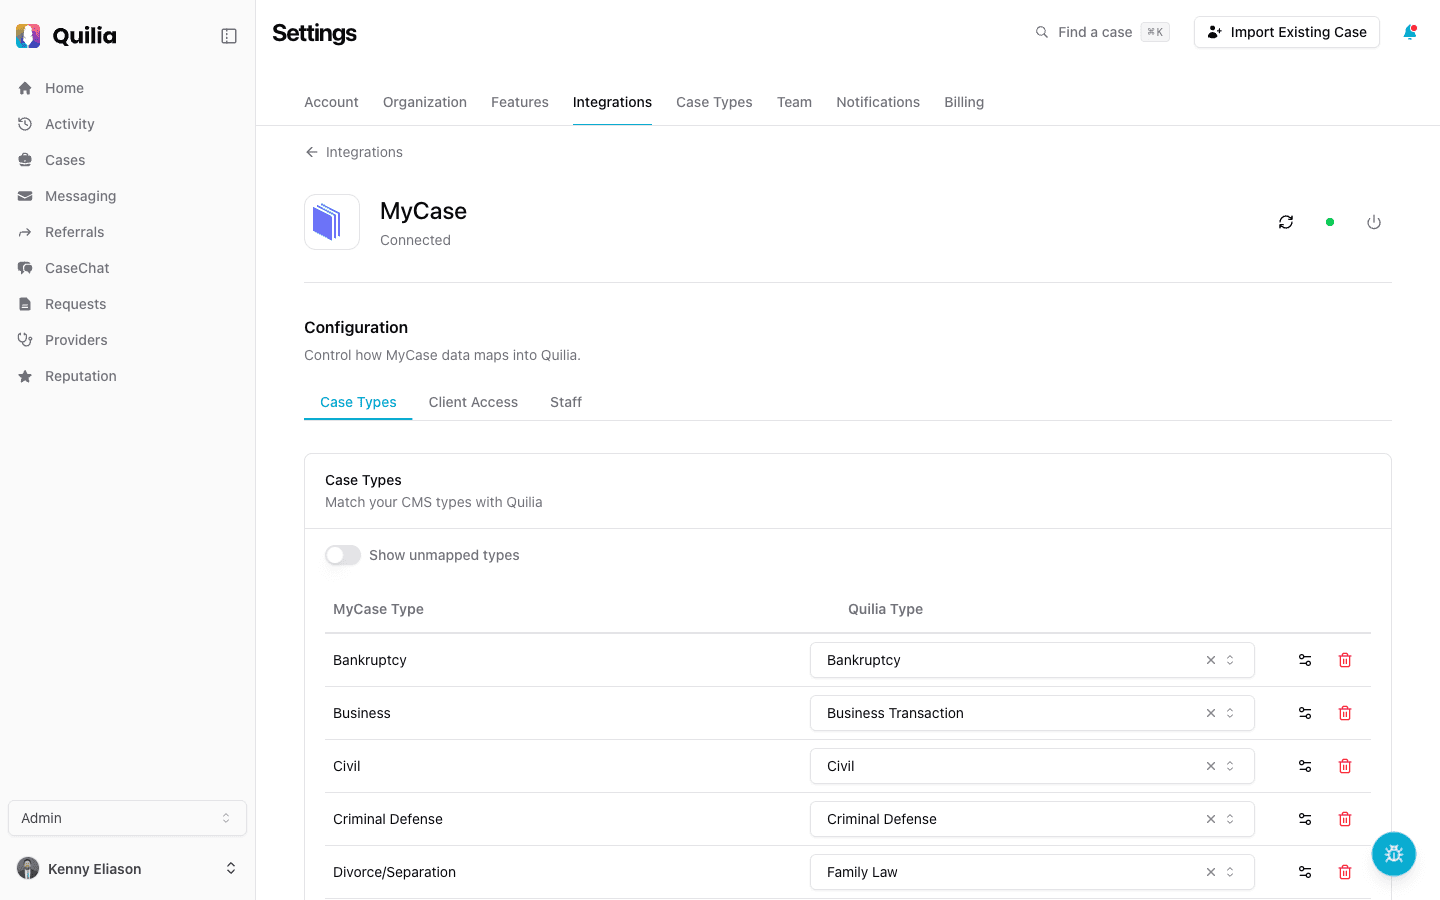Screen dimensions: 1440x900
Task: Click the MyCase disconnect power icon
Action: pyautogui.click(x=1374, y=222)
